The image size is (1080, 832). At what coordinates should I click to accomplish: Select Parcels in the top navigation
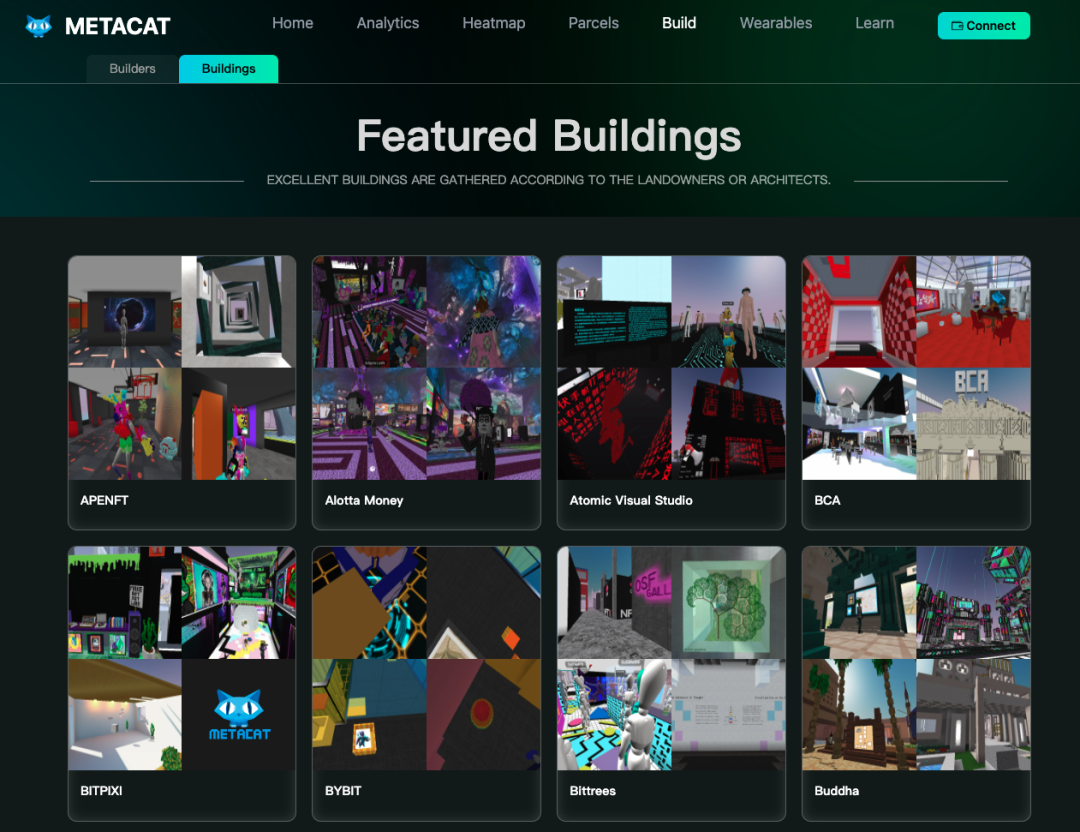click(x=594, y=23)
